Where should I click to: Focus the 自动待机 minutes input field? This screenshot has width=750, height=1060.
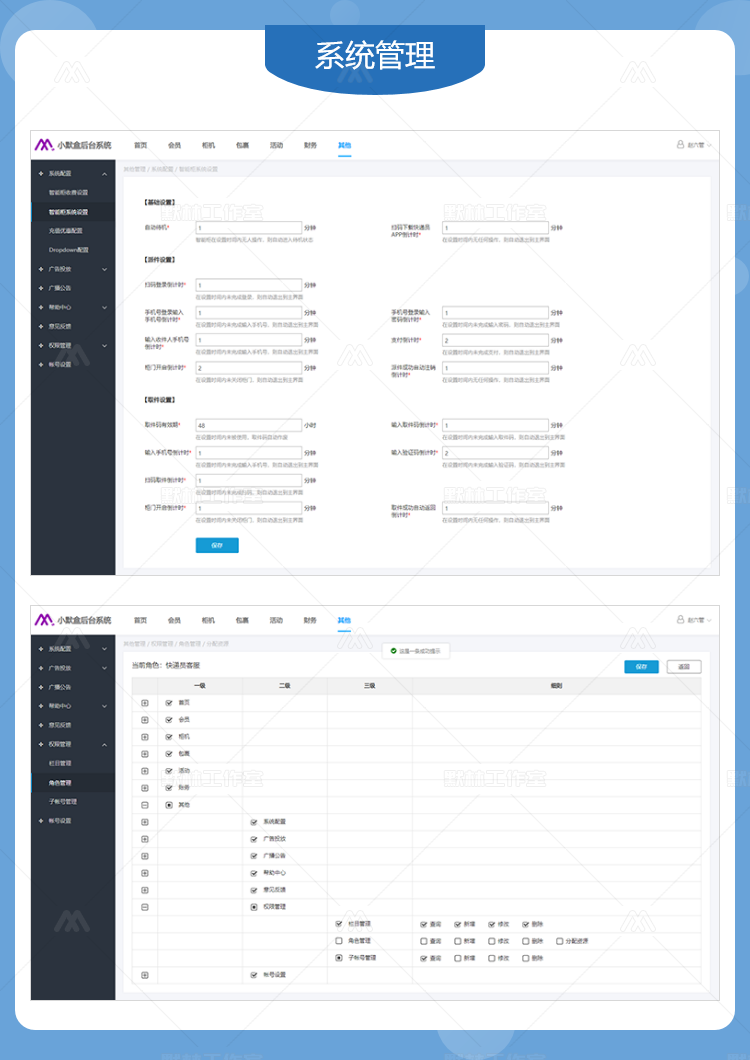coord(249,228)
